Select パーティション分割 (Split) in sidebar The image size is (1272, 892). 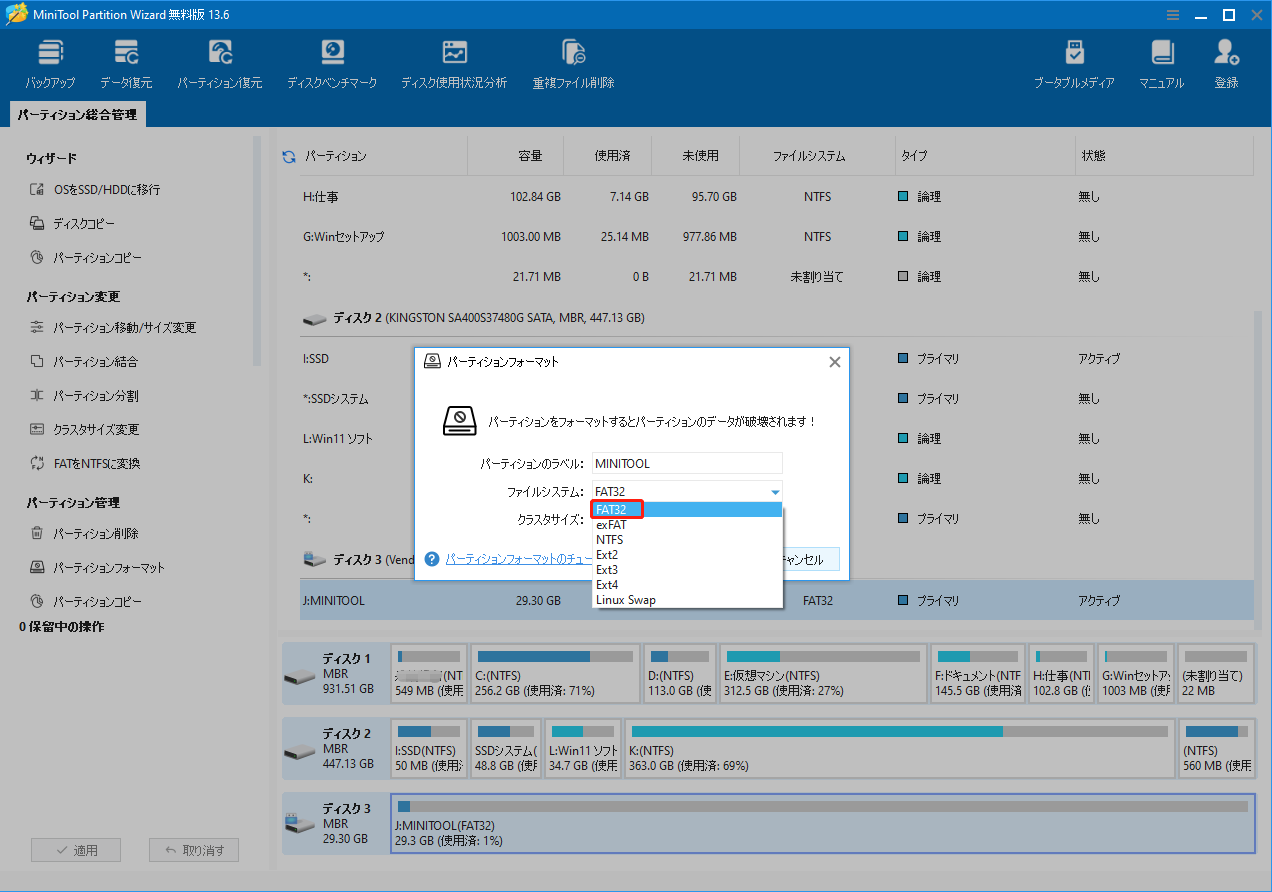tap(83, 396)
